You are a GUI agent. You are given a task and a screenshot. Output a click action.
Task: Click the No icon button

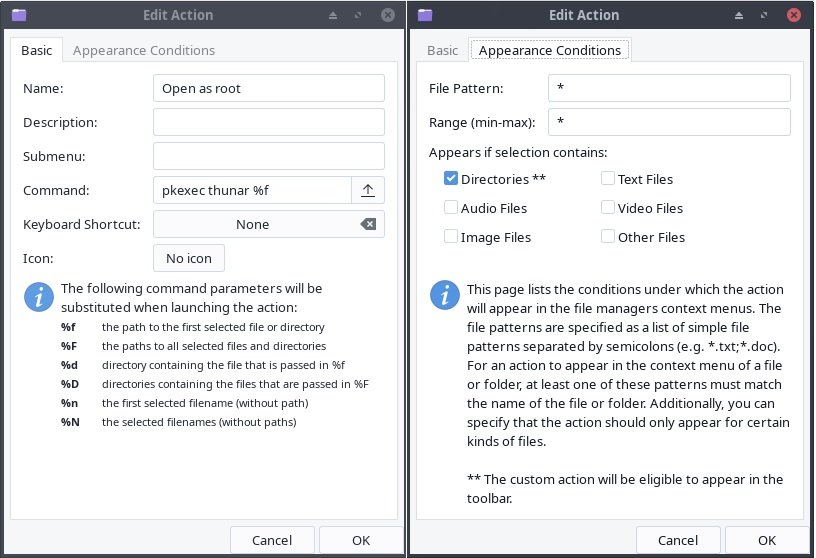(189, 258)
